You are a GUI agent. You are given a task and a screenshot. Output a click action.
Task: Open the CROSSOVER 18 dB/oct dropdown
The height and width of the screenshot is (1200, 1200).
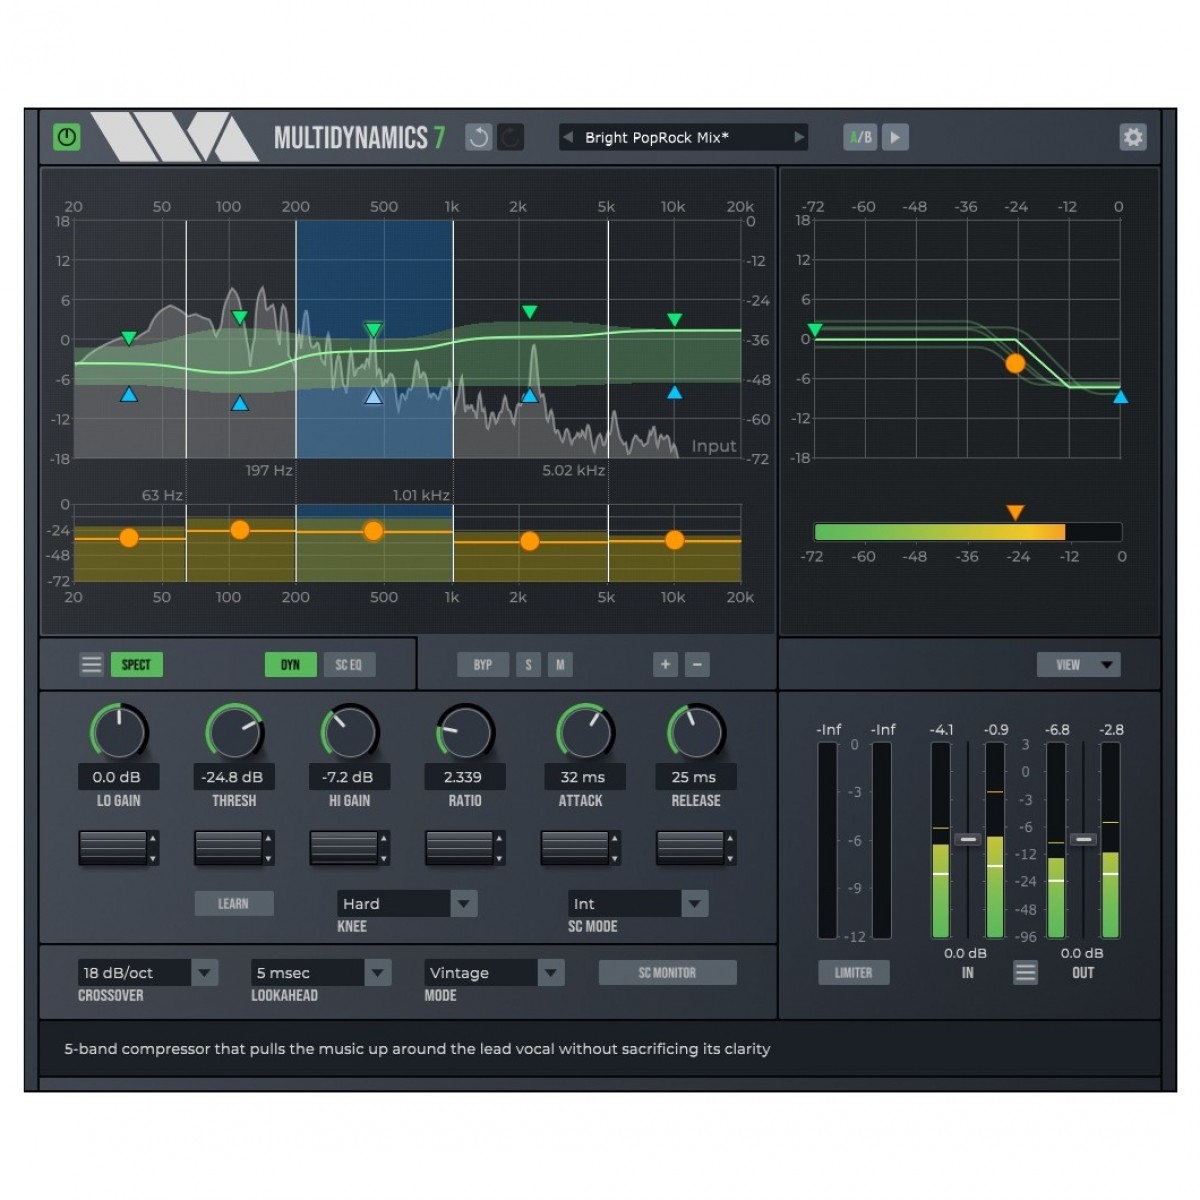point(204,972)
